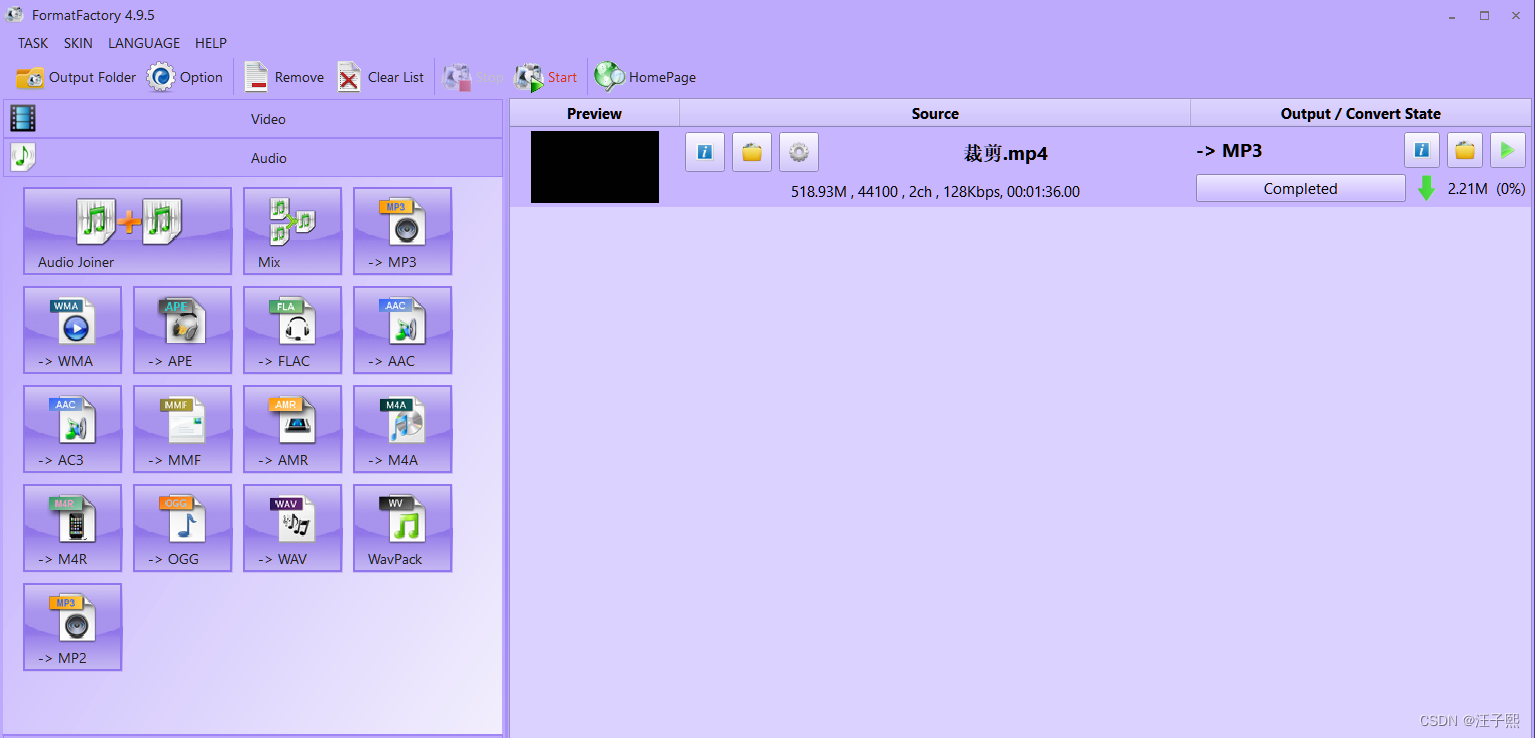Viewport: 1535px width, 738px height.
Task: Choose the -> FLAC conversion format
Action: tap(292, 330)
